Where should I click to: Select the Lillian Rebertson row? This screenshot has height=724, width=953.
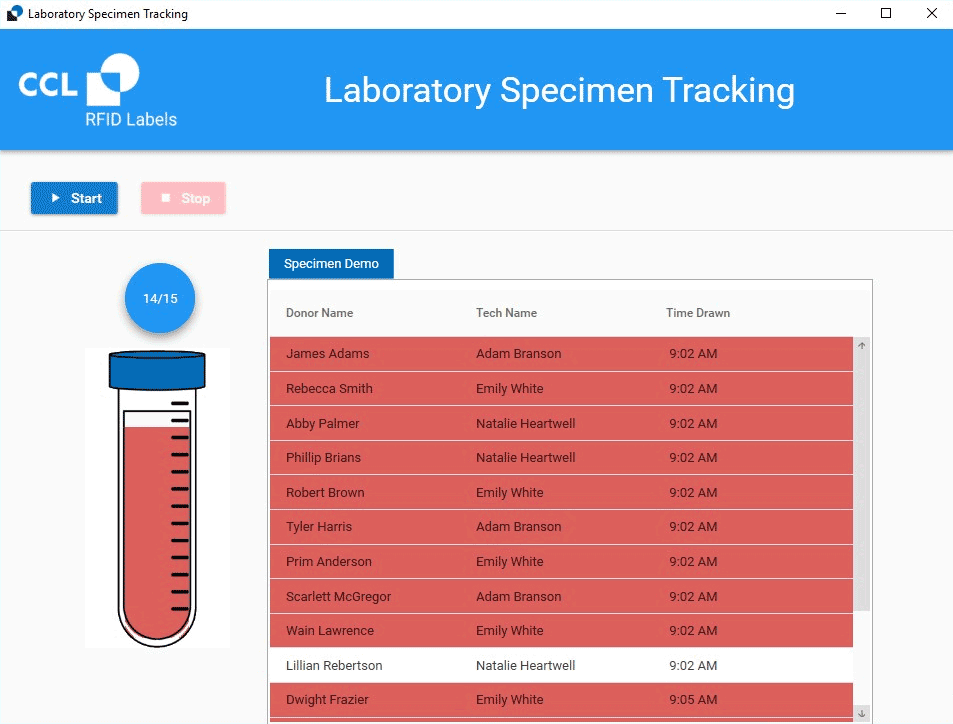(x=560, y=666)
